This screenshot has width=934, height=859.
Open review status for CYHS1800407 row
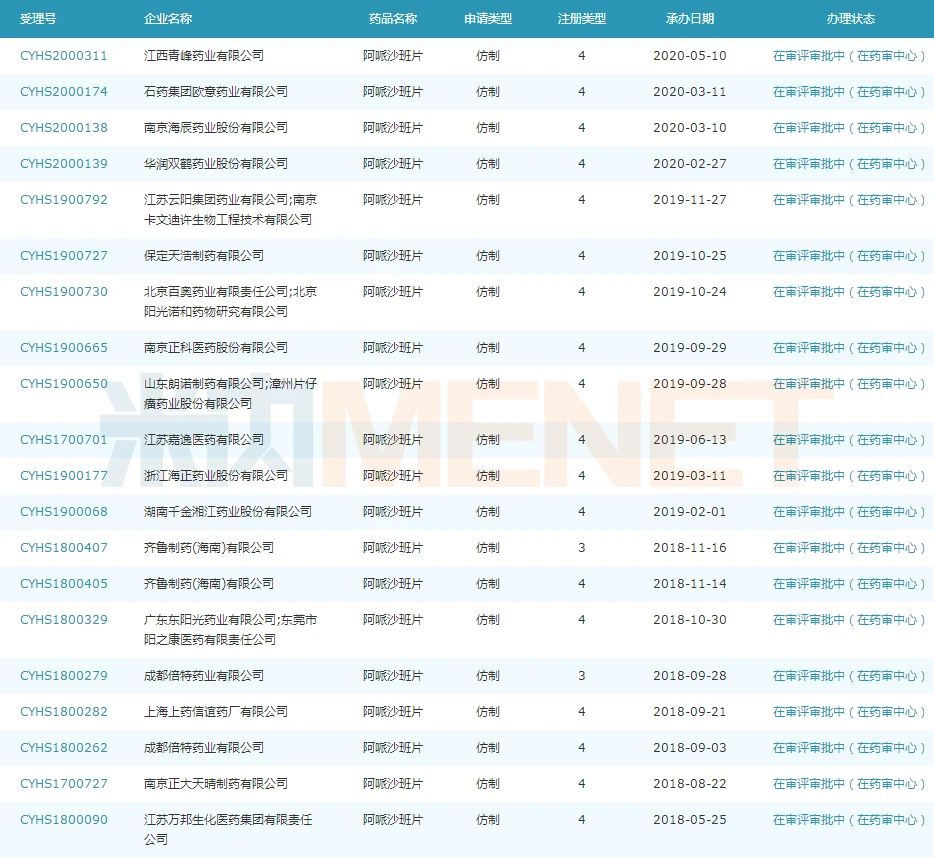click(849, 547)
